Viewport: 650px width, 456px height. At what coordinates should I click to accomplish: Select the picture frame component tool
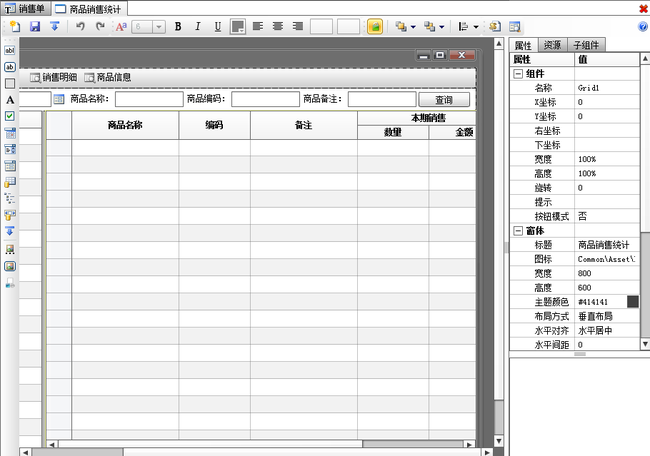coord(10,266)
